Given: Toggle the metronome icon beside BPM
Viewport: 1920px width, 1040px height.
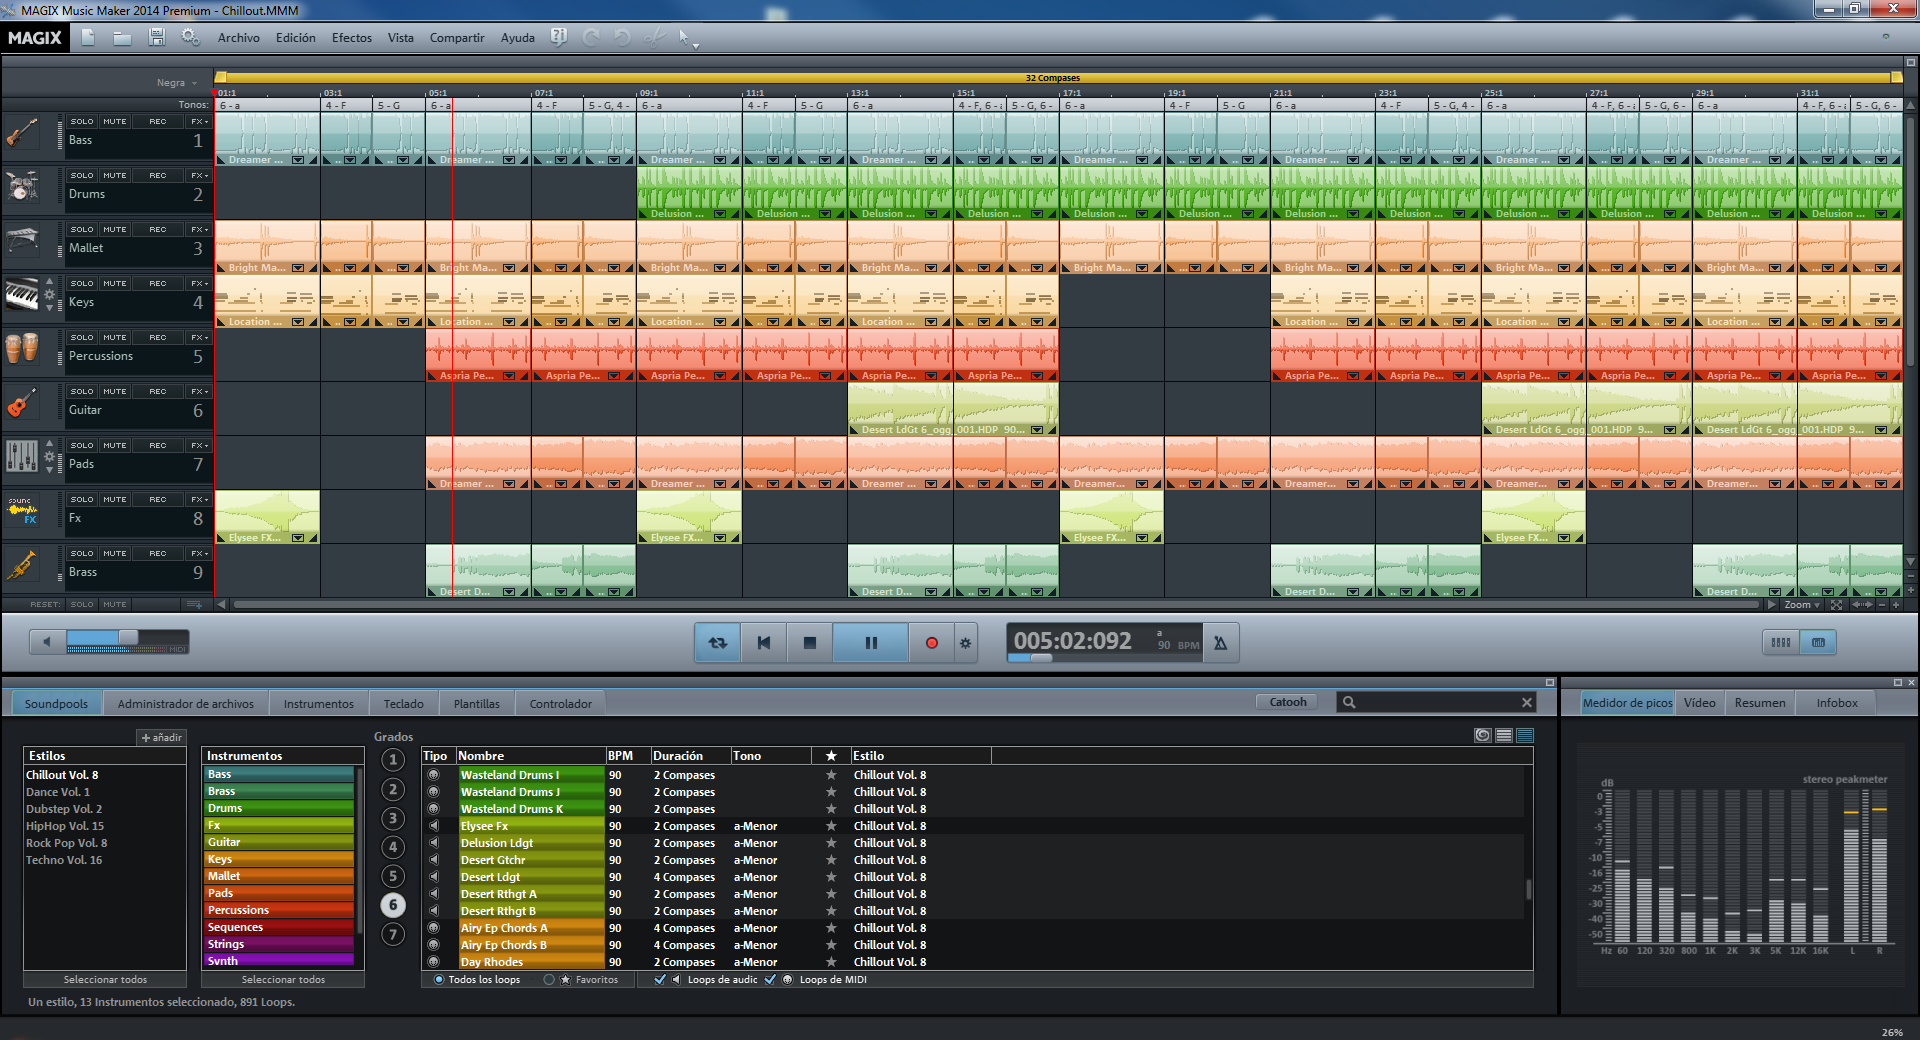Looking at the screenshot, I should [x=1220, y=643].
